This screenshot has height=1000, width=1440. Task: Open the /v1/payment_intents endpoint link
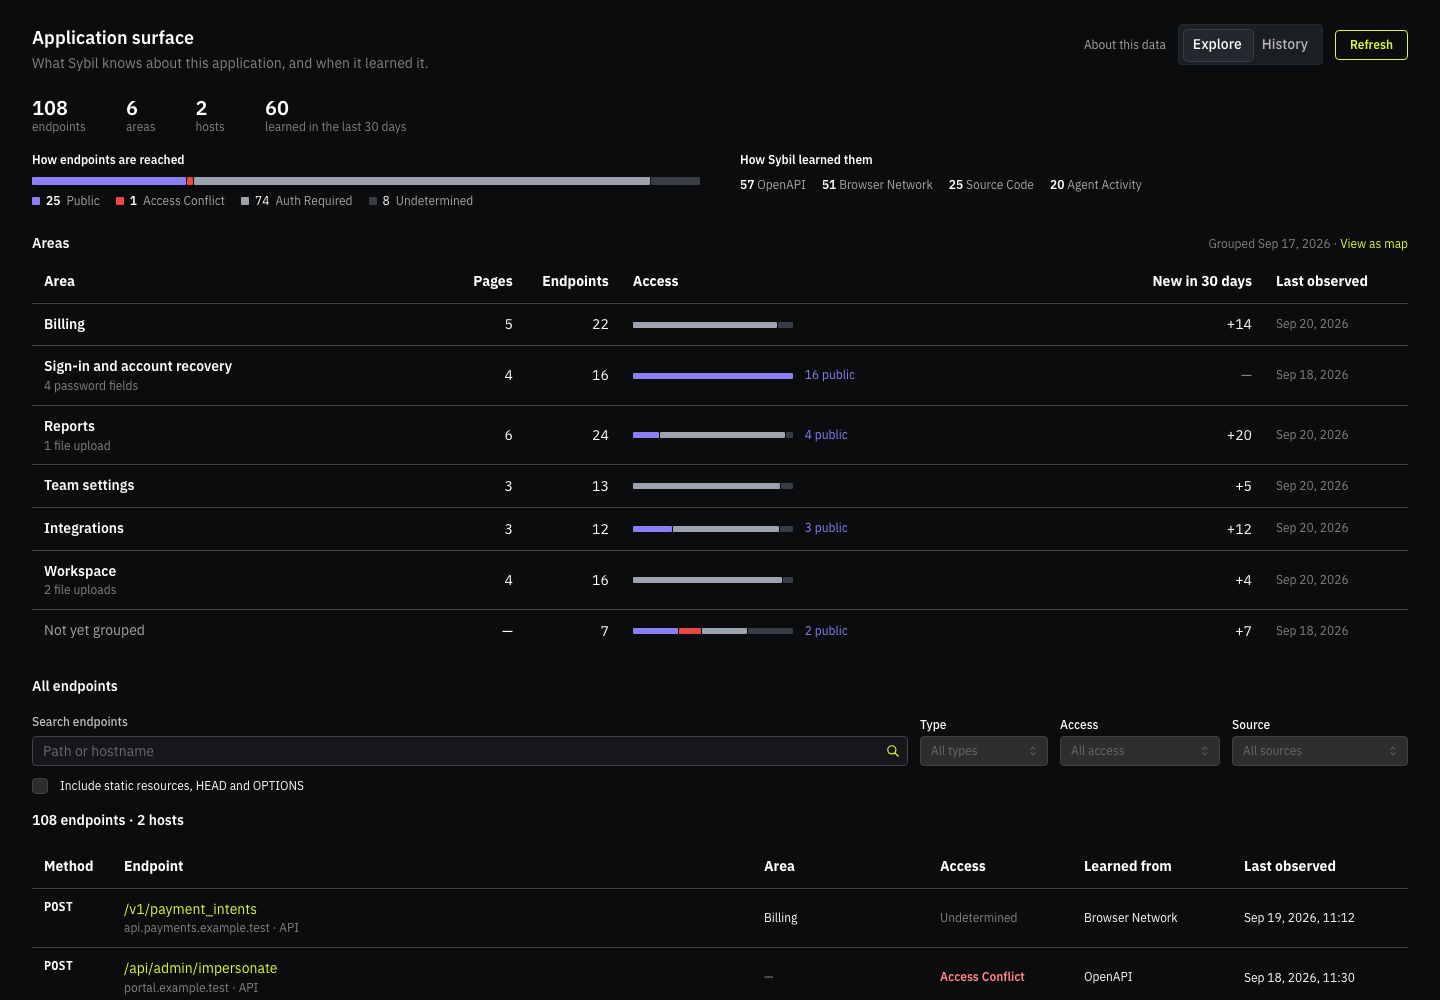tap(190, 909)
